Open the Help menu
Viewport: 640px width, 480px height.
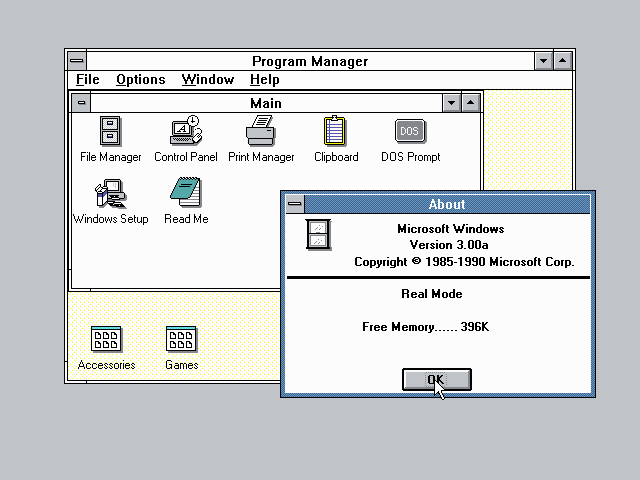point(265,80)
